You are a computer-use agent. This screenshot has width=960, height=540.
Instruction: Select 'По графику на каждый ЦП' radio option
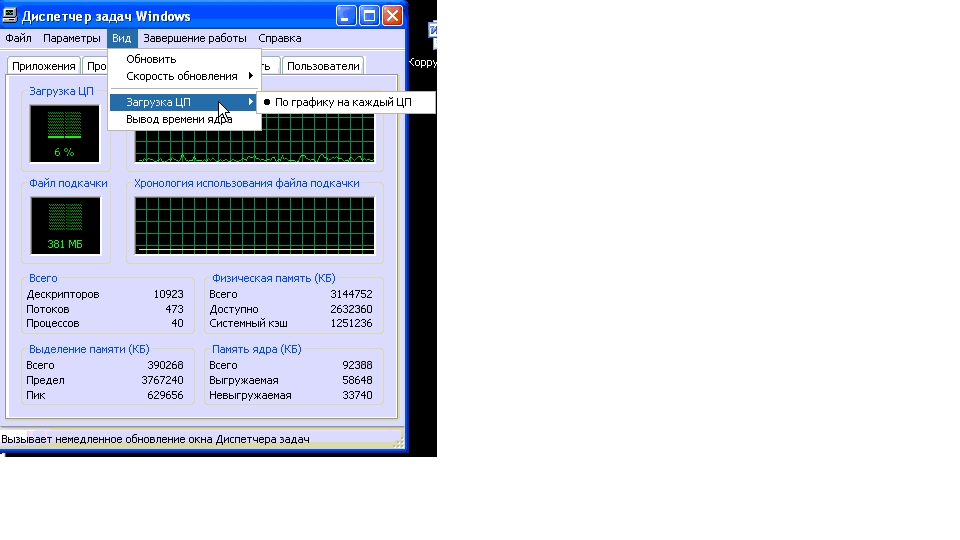pos(344,102)
